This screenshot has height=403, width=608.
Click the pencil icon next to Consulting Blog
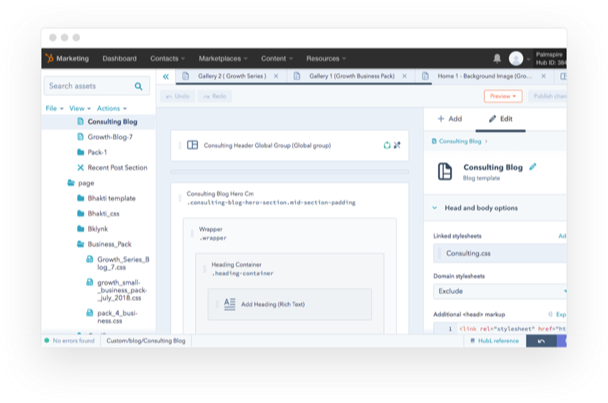(x=533, y=166)
